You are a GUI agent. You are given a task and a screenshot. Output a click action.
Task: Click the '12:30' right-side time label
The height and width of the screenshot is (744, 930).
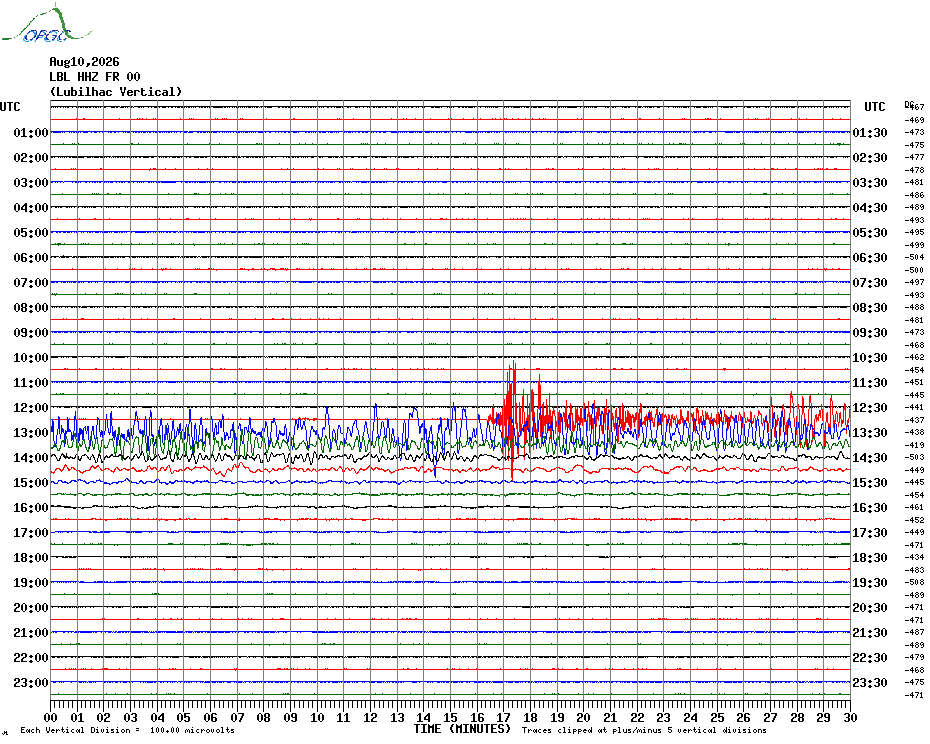(870, 408)
